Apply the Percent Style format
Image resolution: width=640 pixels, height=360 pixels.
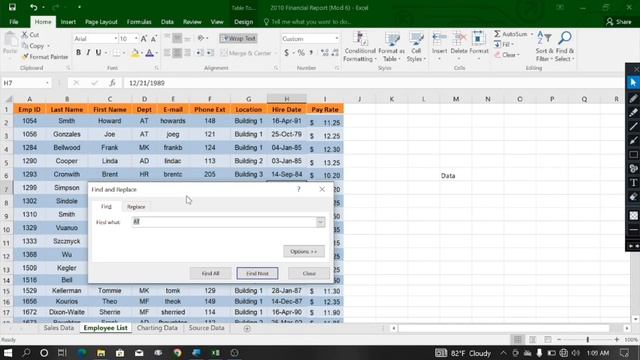tap(301, 53)
